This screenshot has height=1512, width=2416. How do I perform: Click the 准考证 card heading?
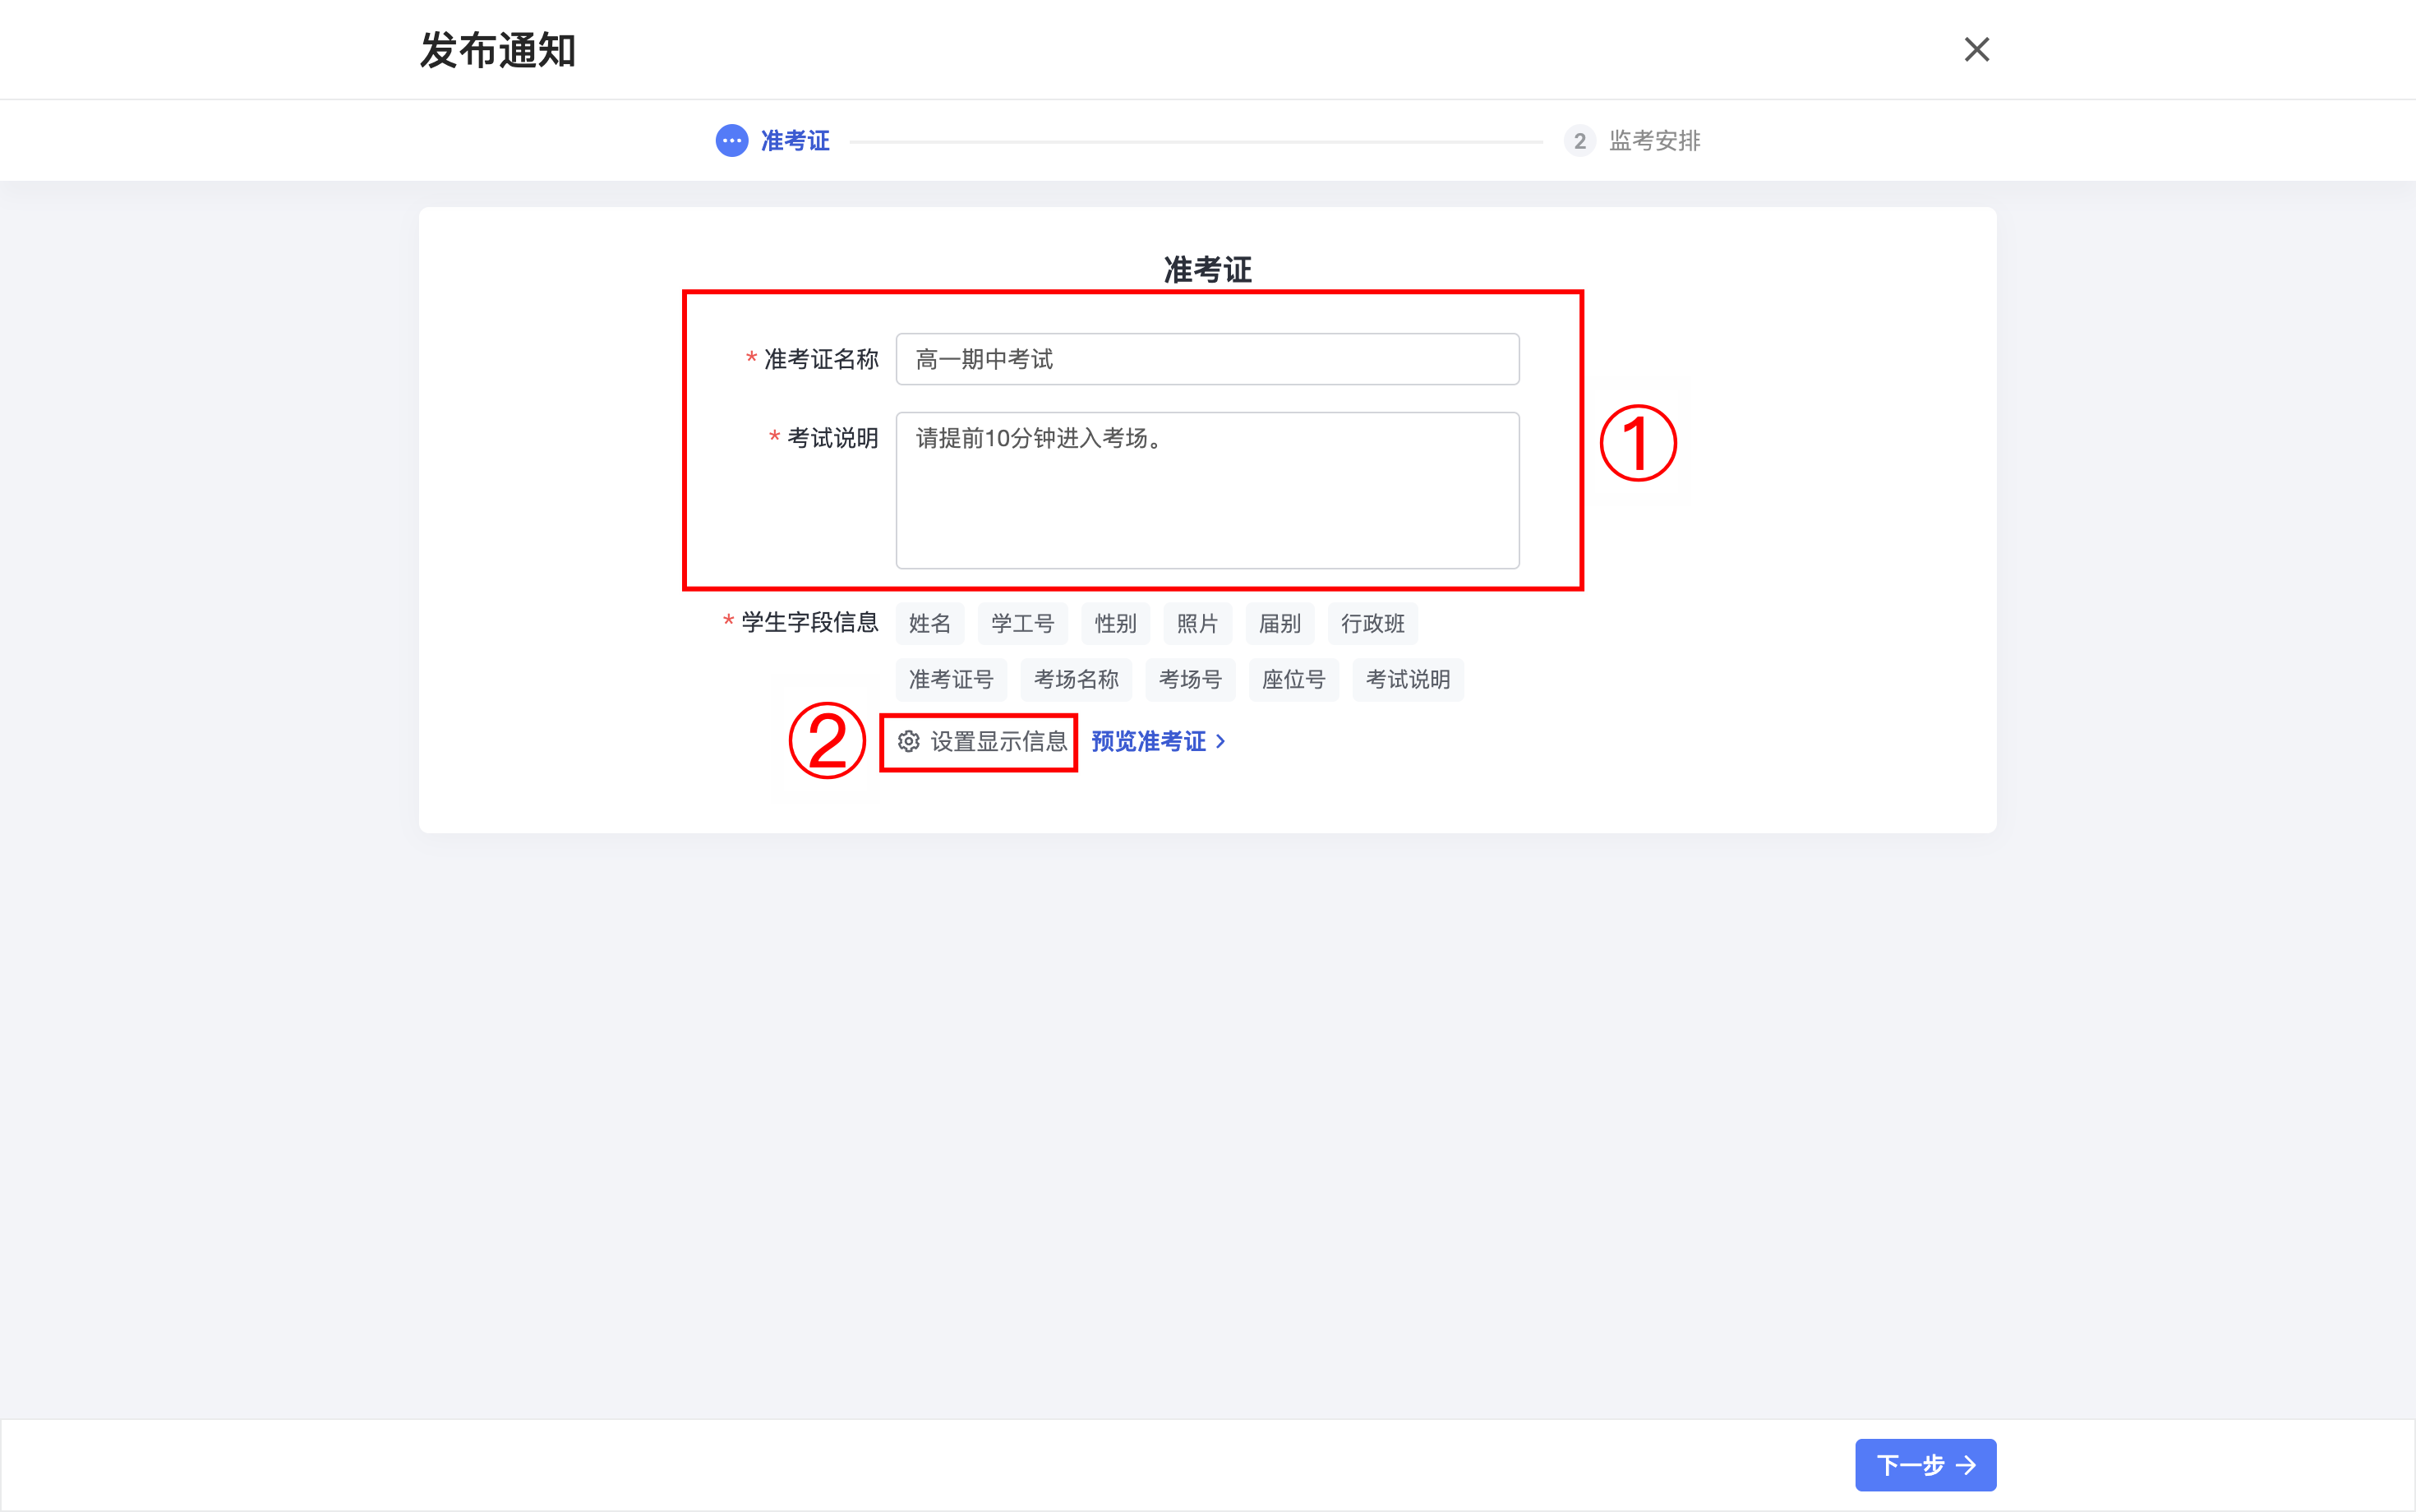[x=1207, y=270]
